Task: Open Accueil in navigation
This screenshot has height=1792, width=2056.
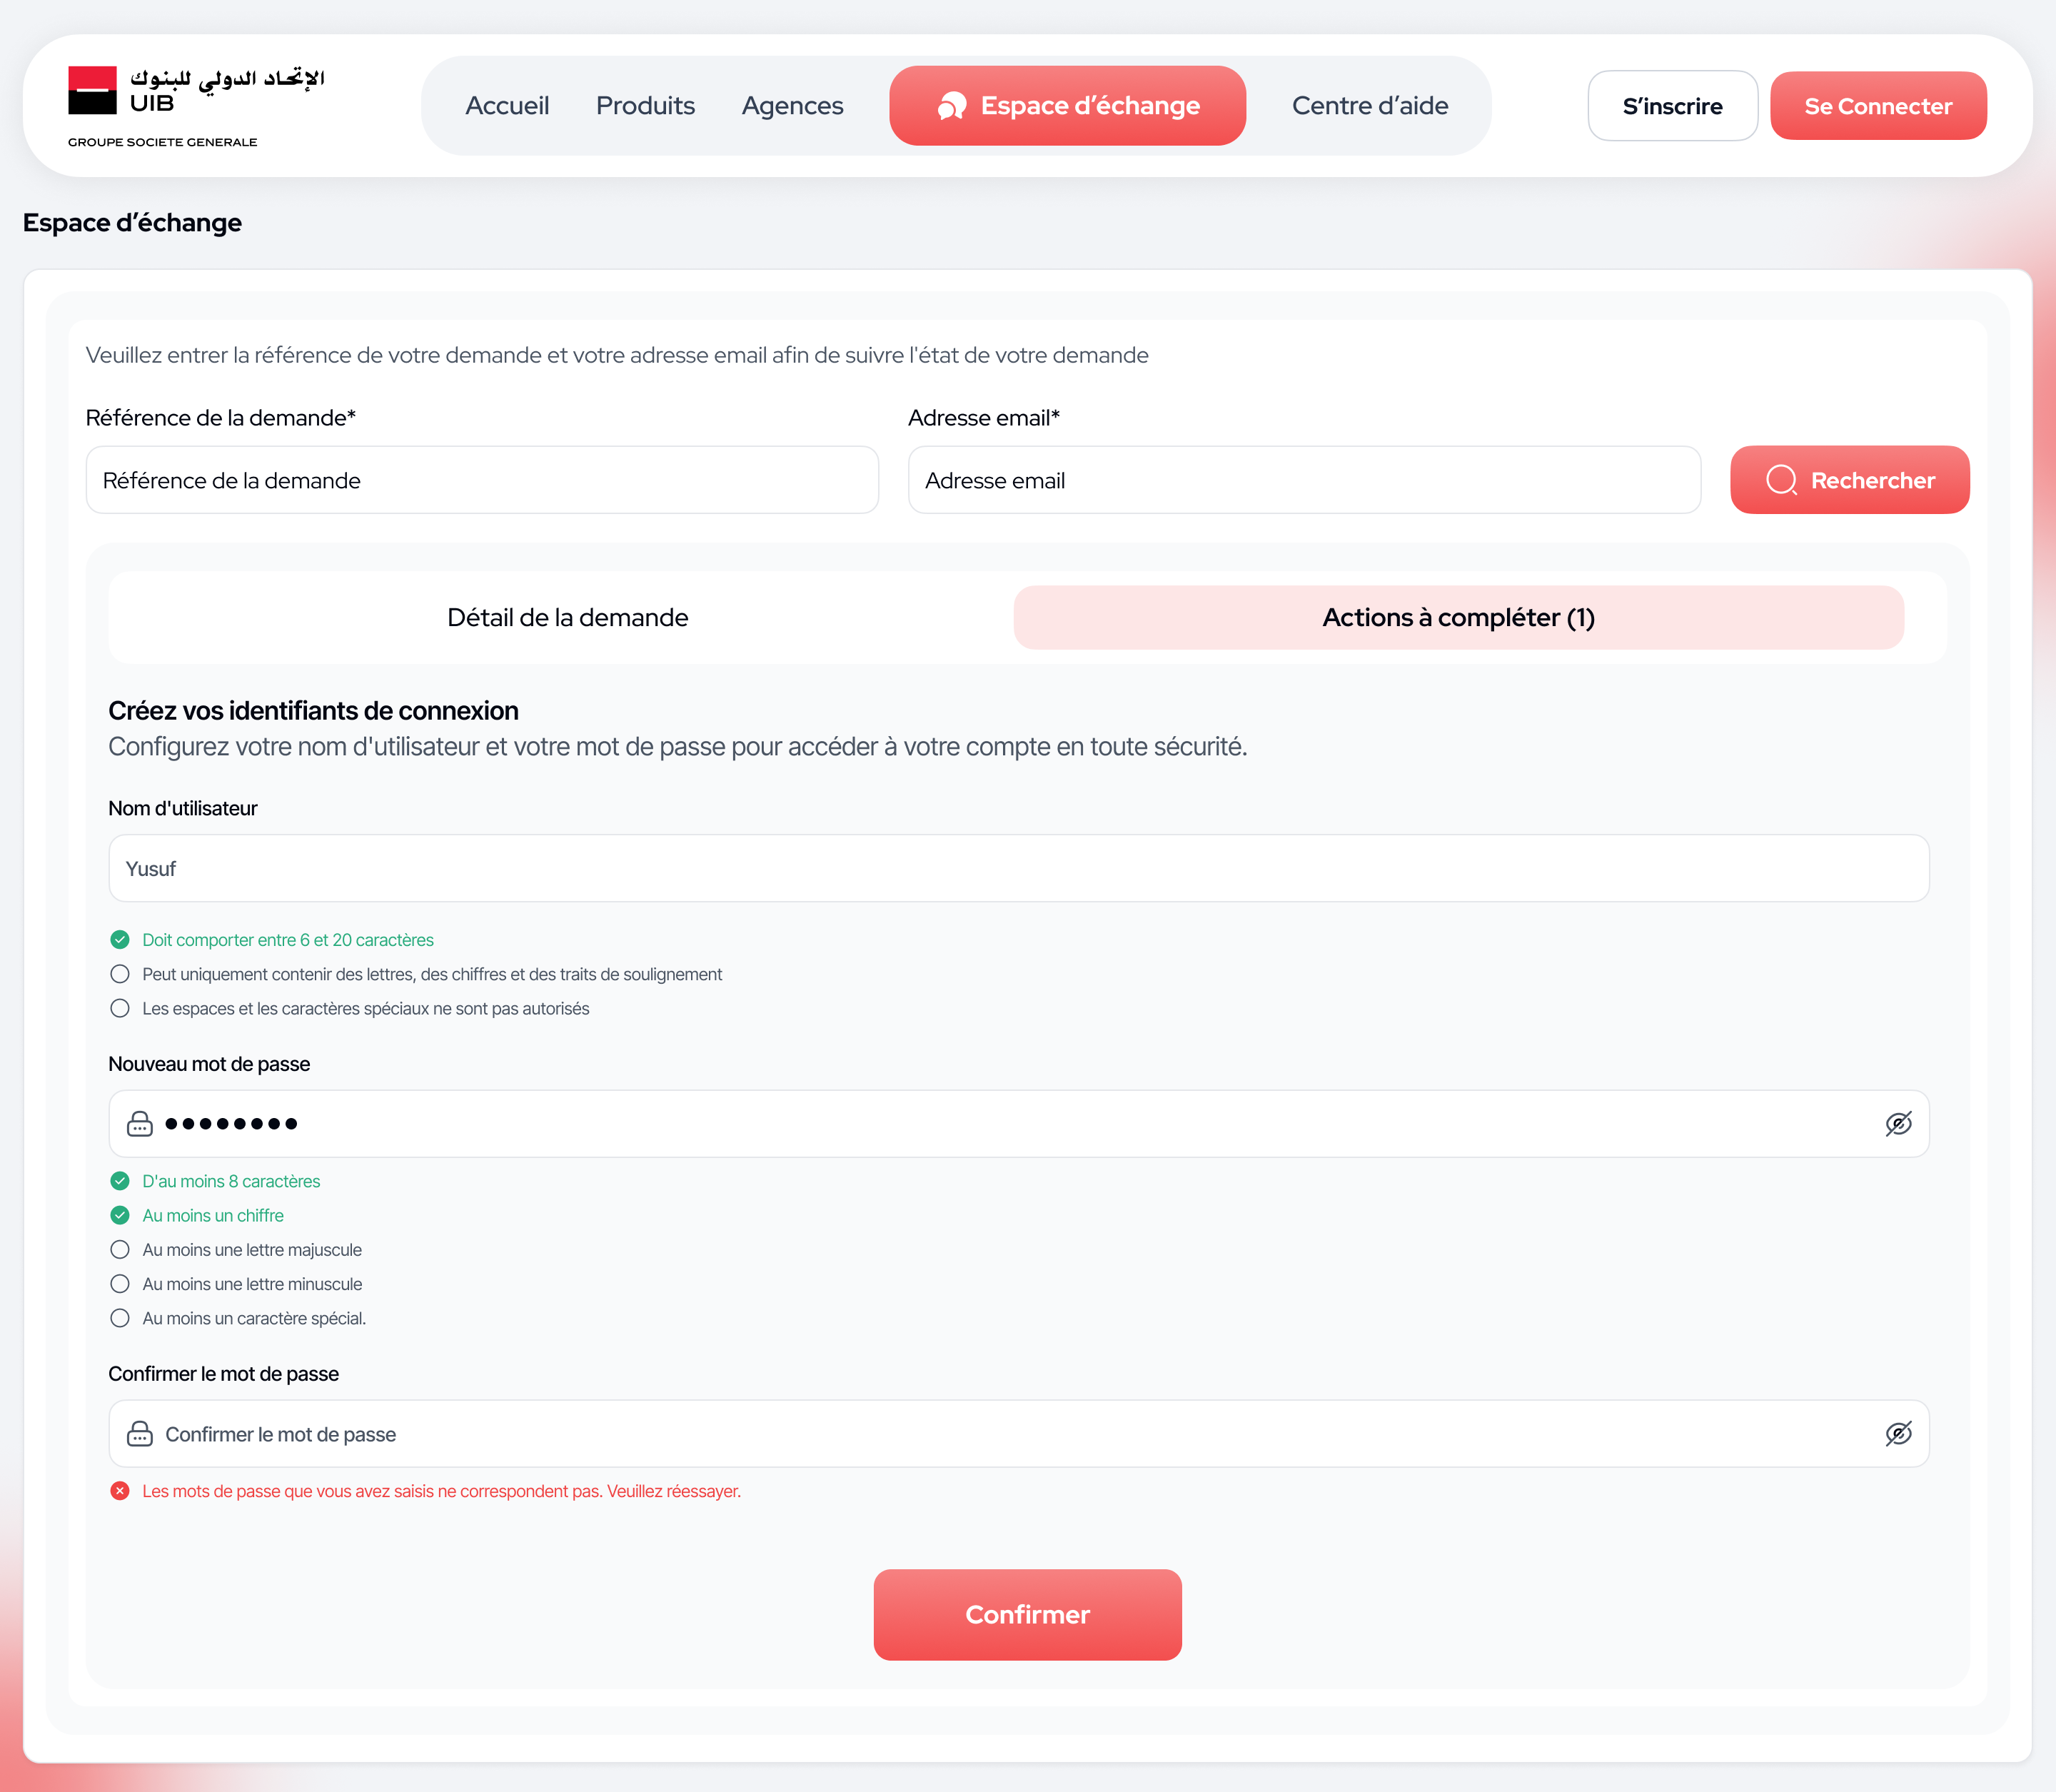Action: [x=507, y=106]
